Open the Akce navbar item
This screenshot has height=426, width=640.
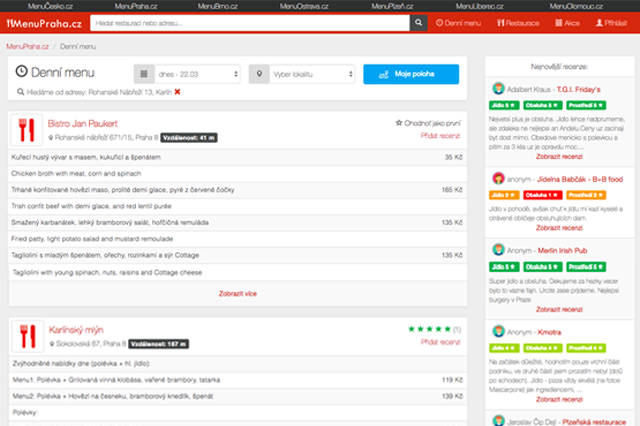coord(567,22)
